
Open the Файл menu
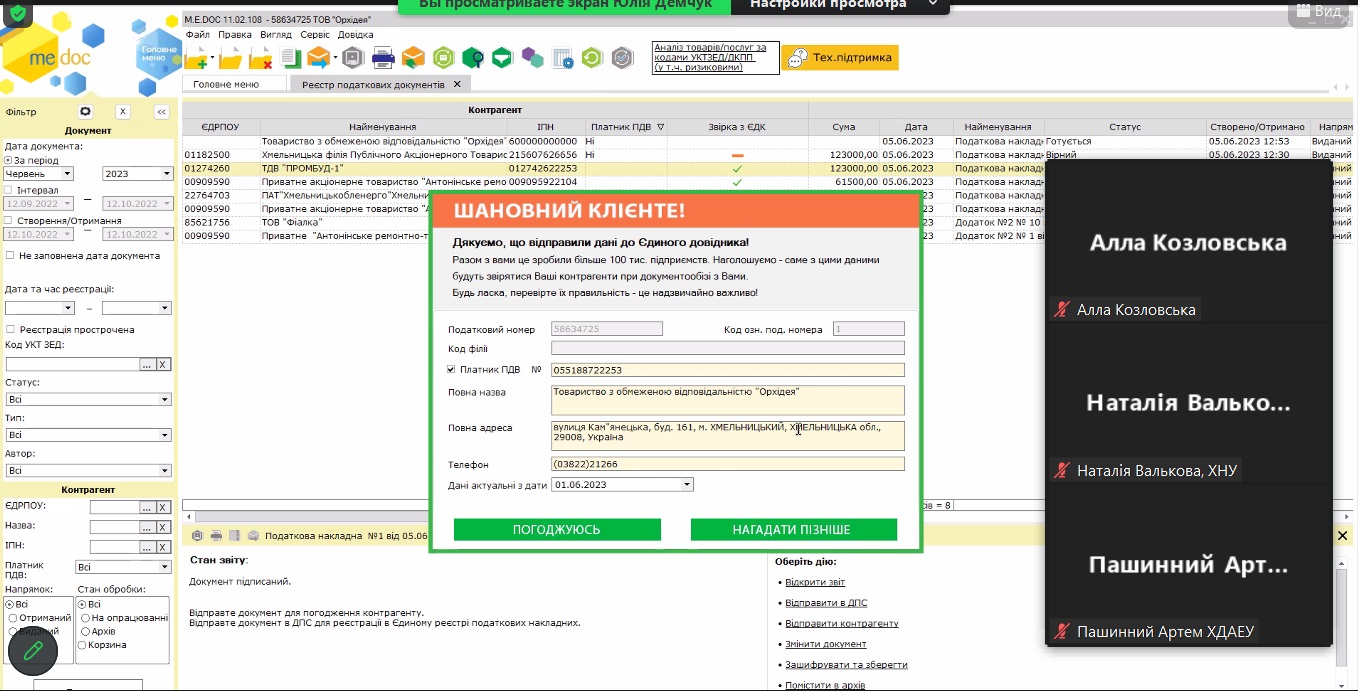[x=197, y=35]
